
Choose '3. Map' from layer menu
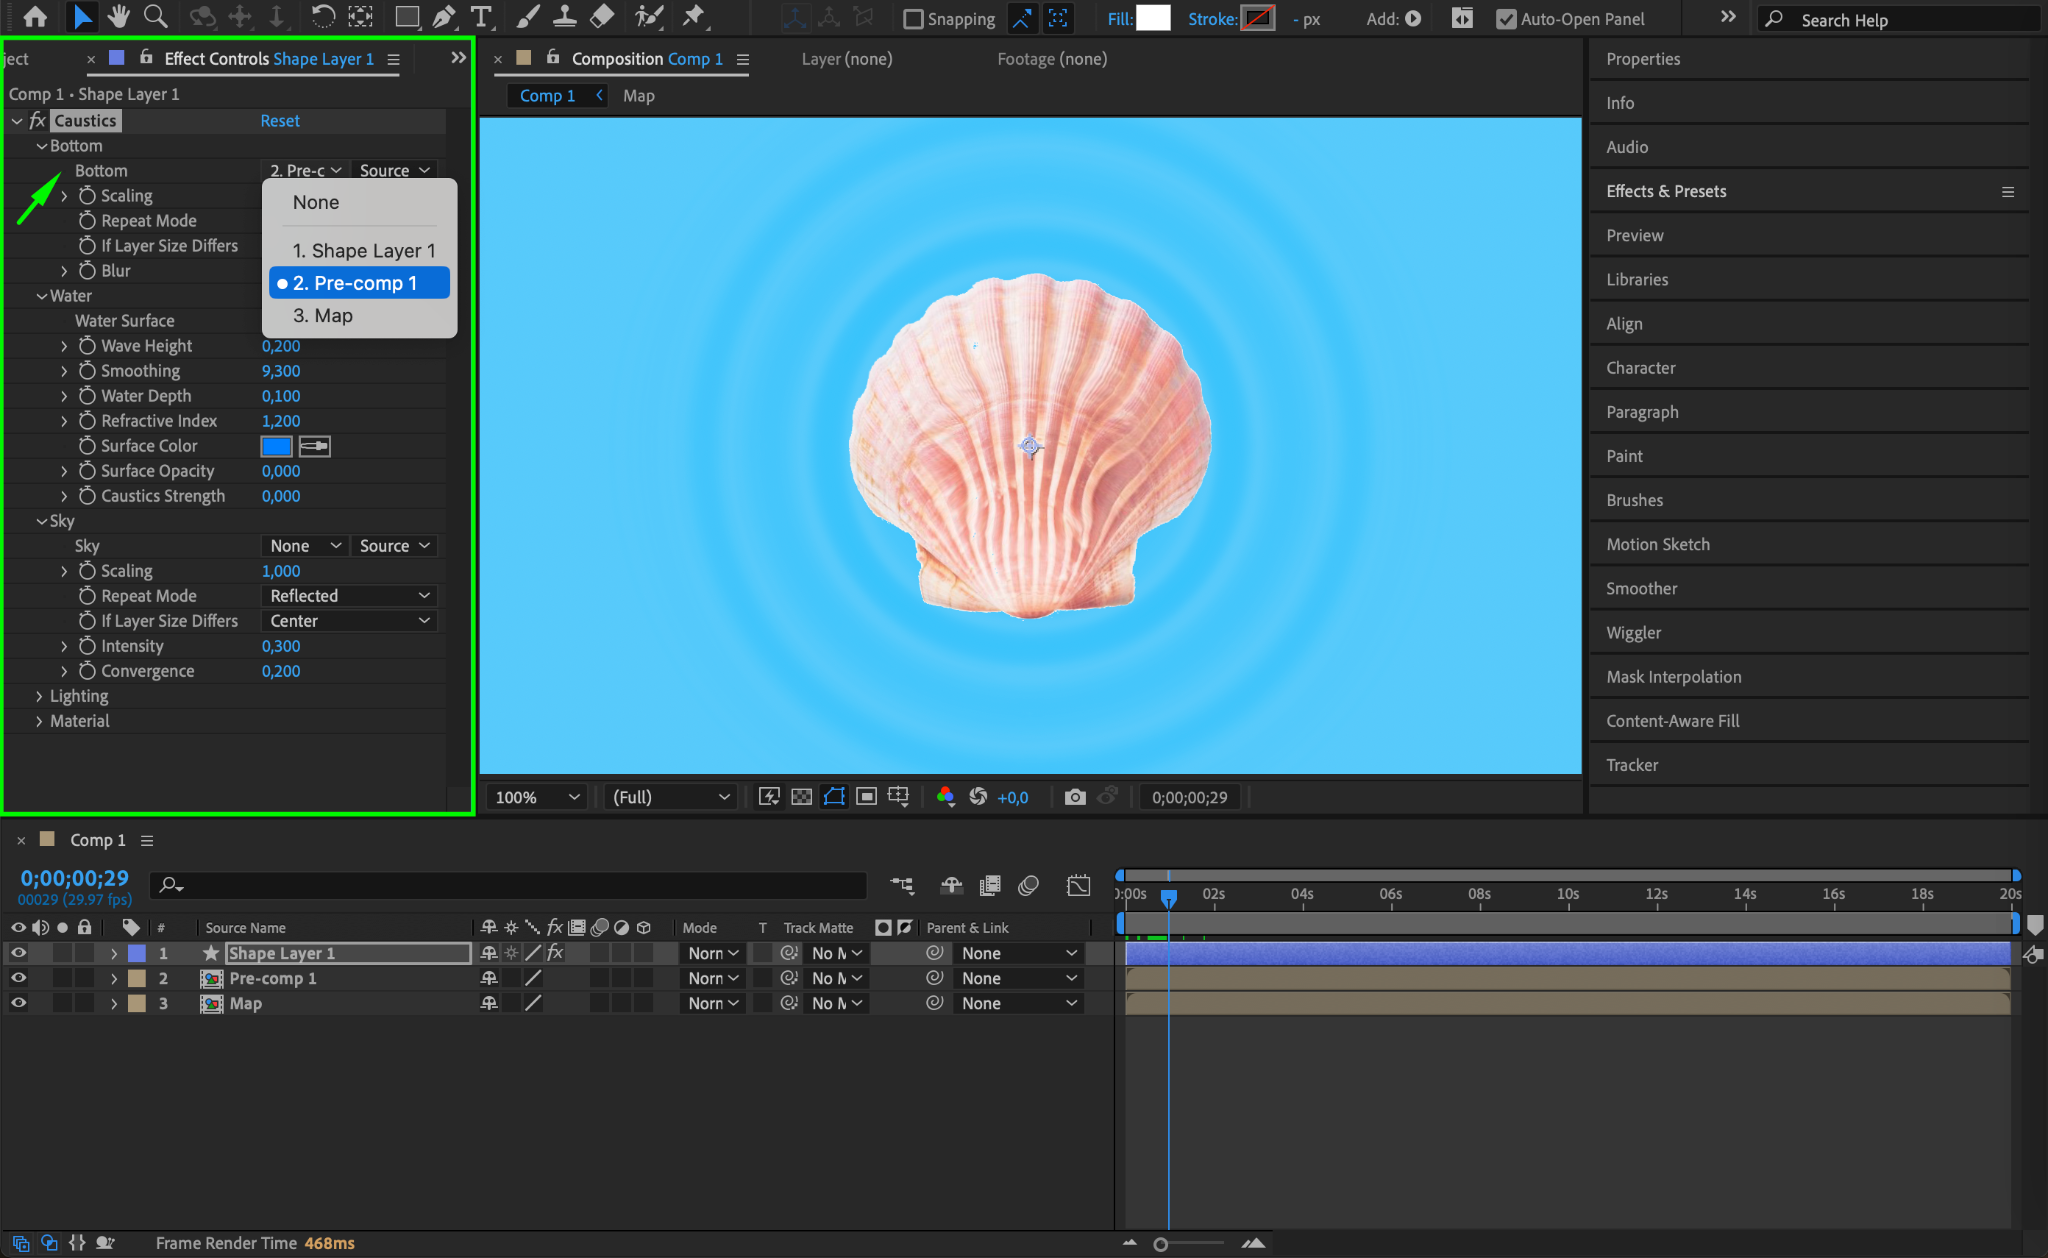(323, 316)
